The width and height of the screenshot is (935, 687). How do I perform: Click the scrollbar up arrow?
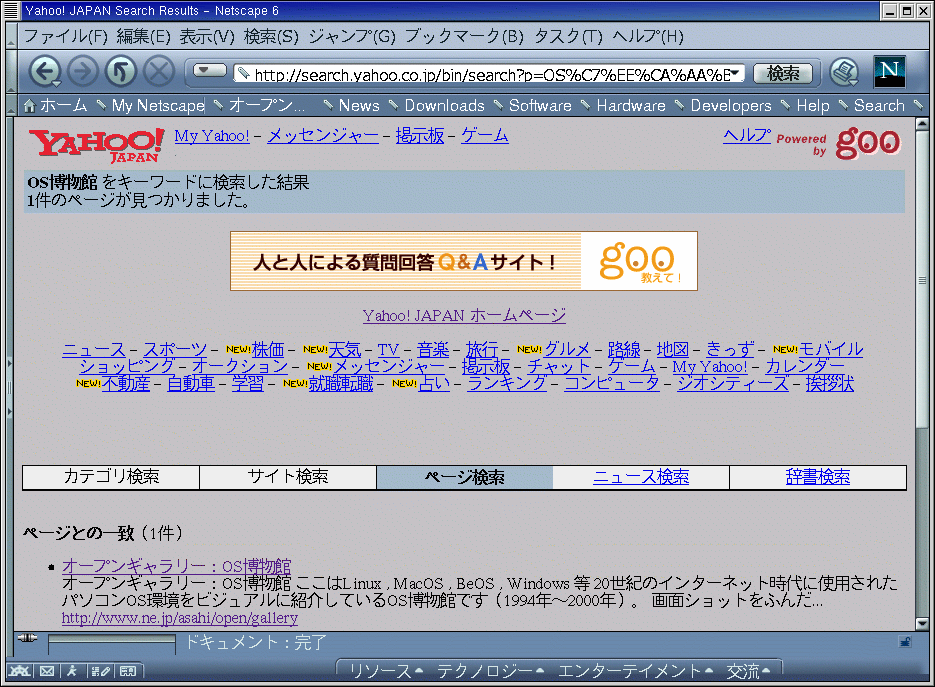pos(922,124)
